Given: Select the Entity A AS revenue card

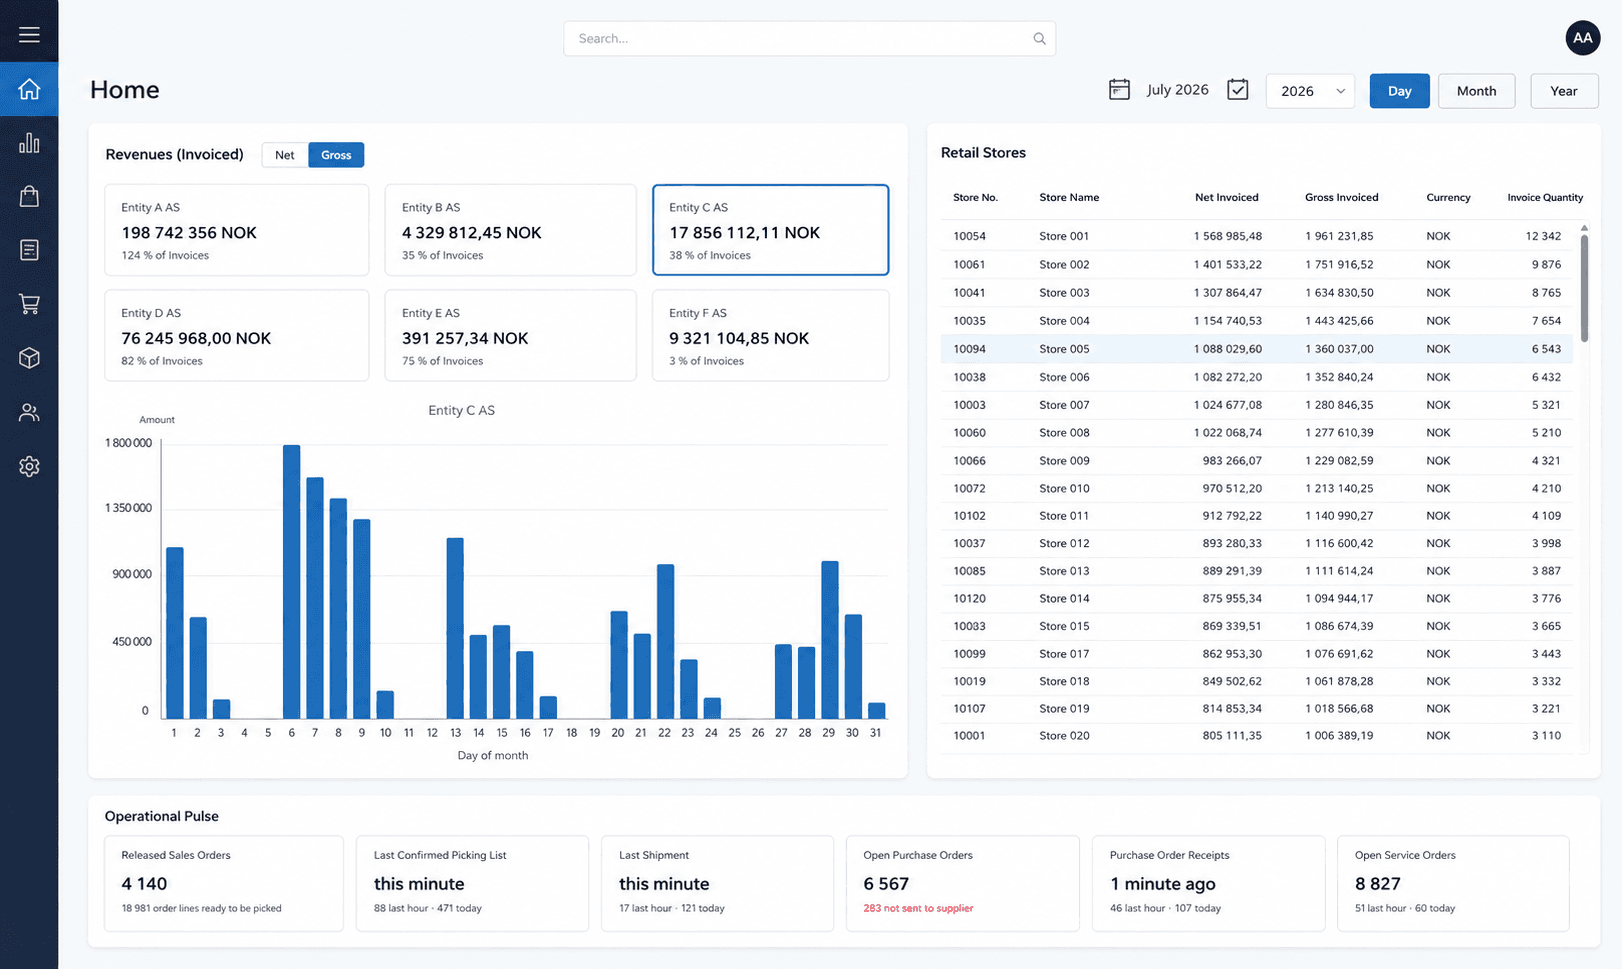Looking at the screenshot, I should pyautogui.click(x=237, y=230).
